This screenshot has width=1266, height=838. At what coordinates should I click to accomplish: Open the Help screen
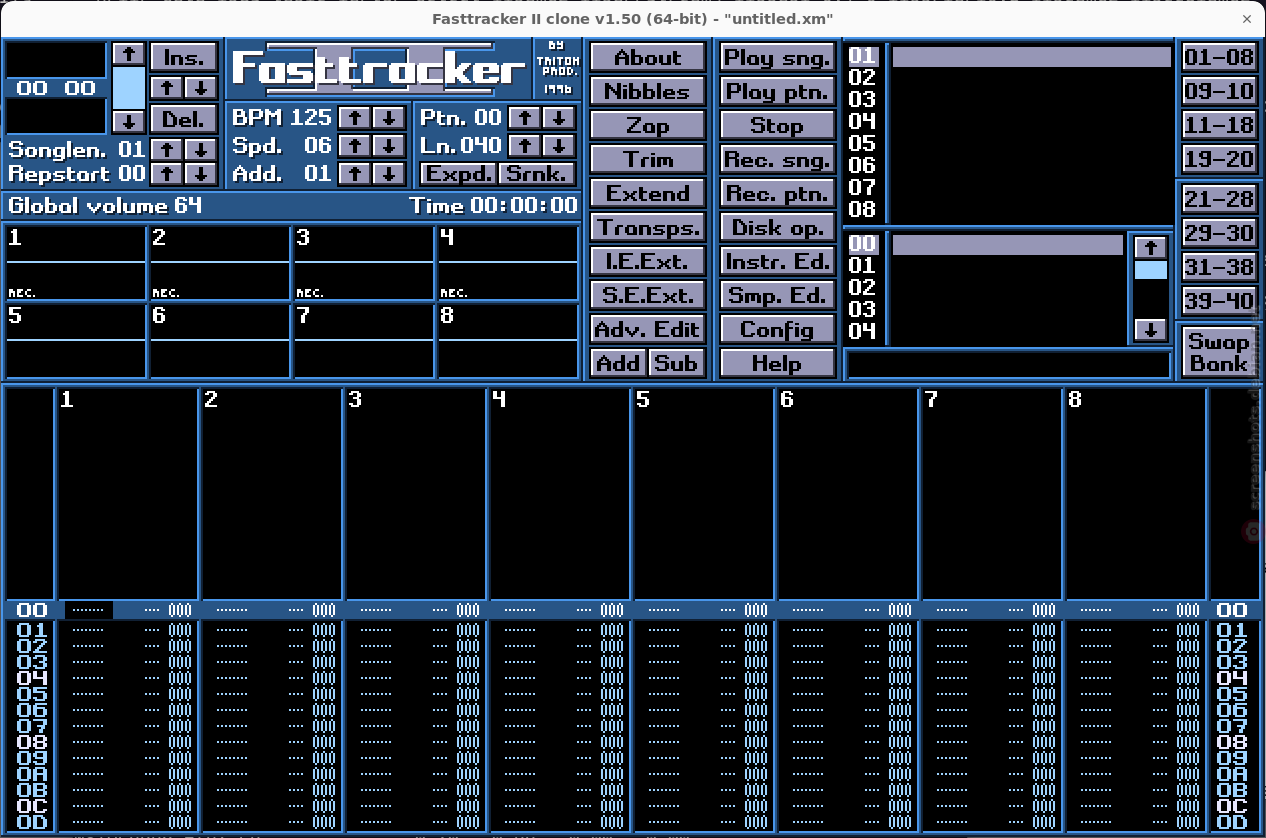pos(777,363)
